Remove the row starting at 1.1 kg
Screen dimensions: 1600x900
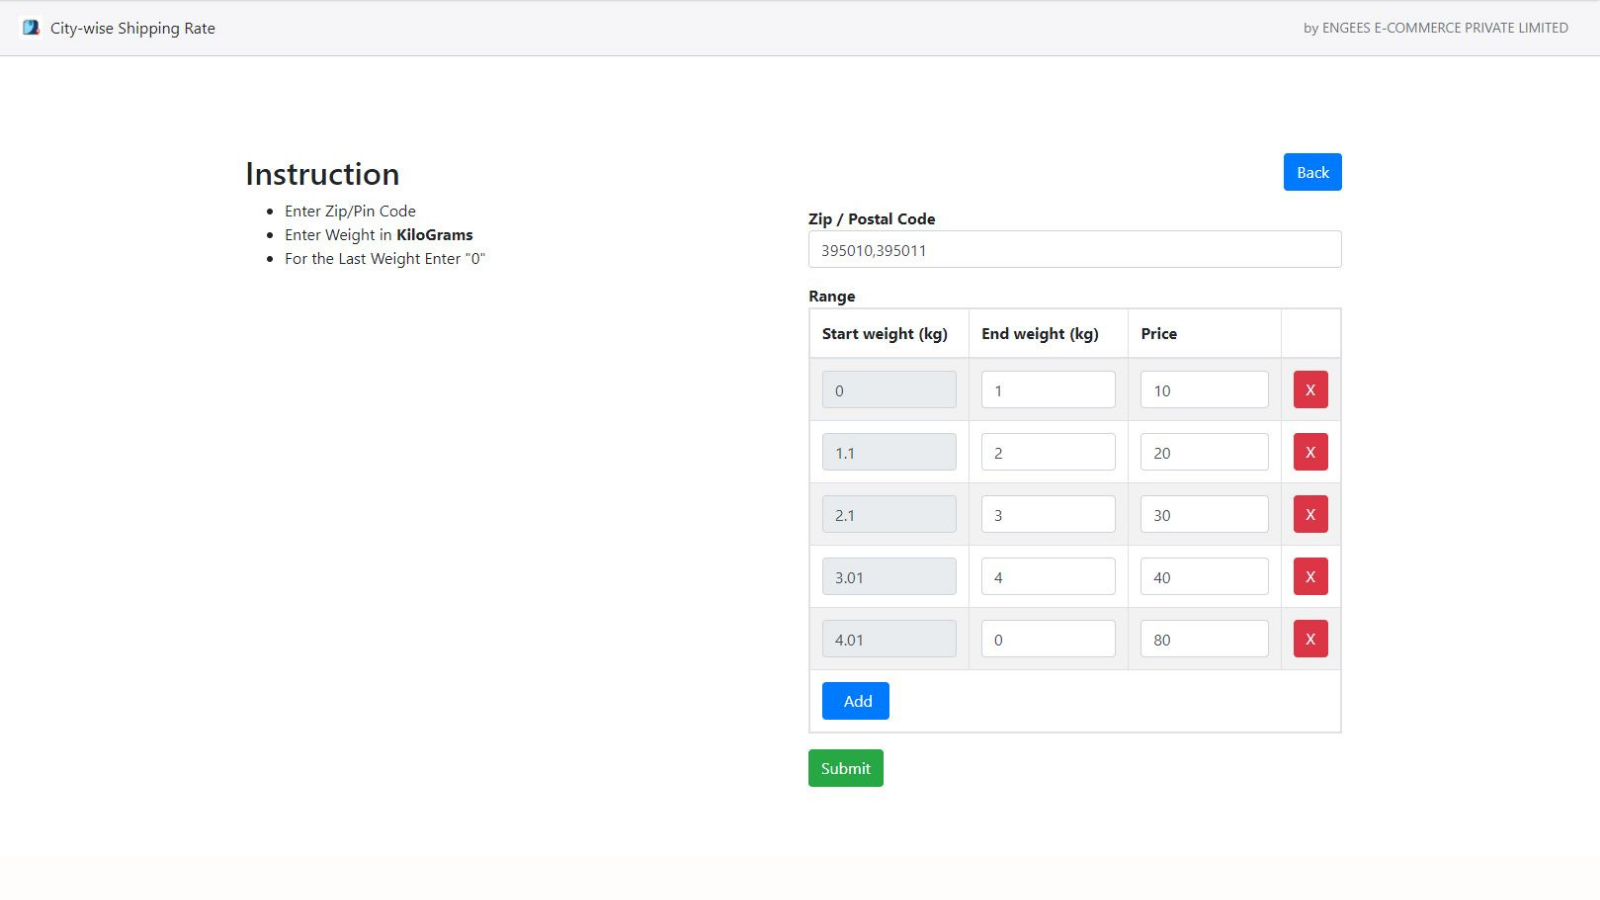[x=1310, y=452]
